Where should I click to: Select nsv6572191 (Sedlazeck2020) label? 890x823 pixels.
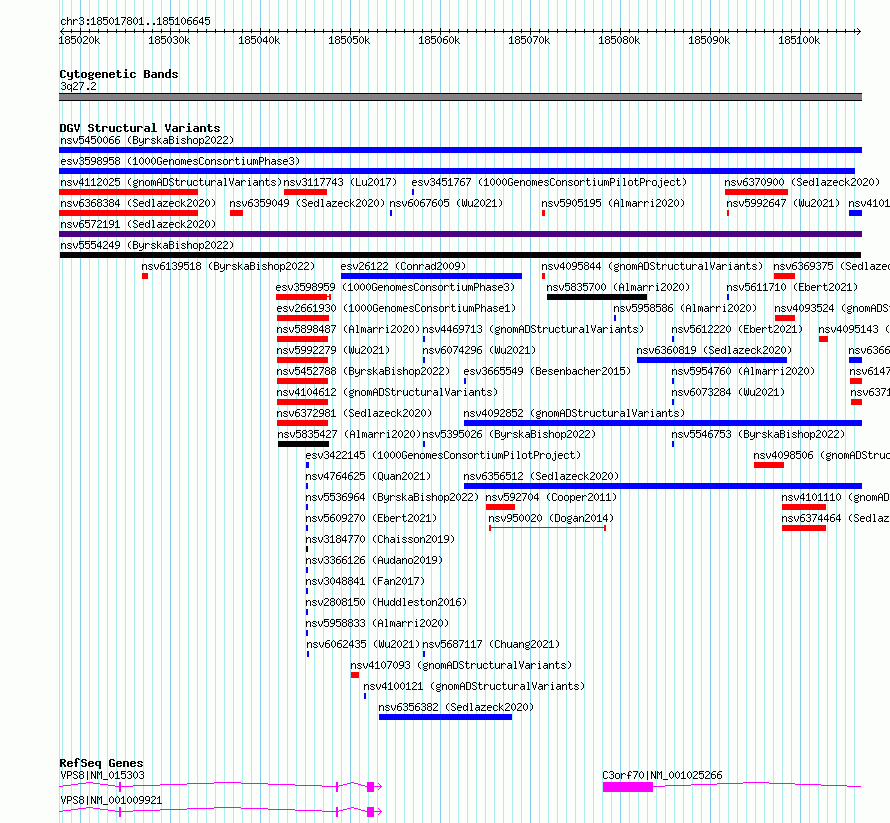click(x=138, y=224)
